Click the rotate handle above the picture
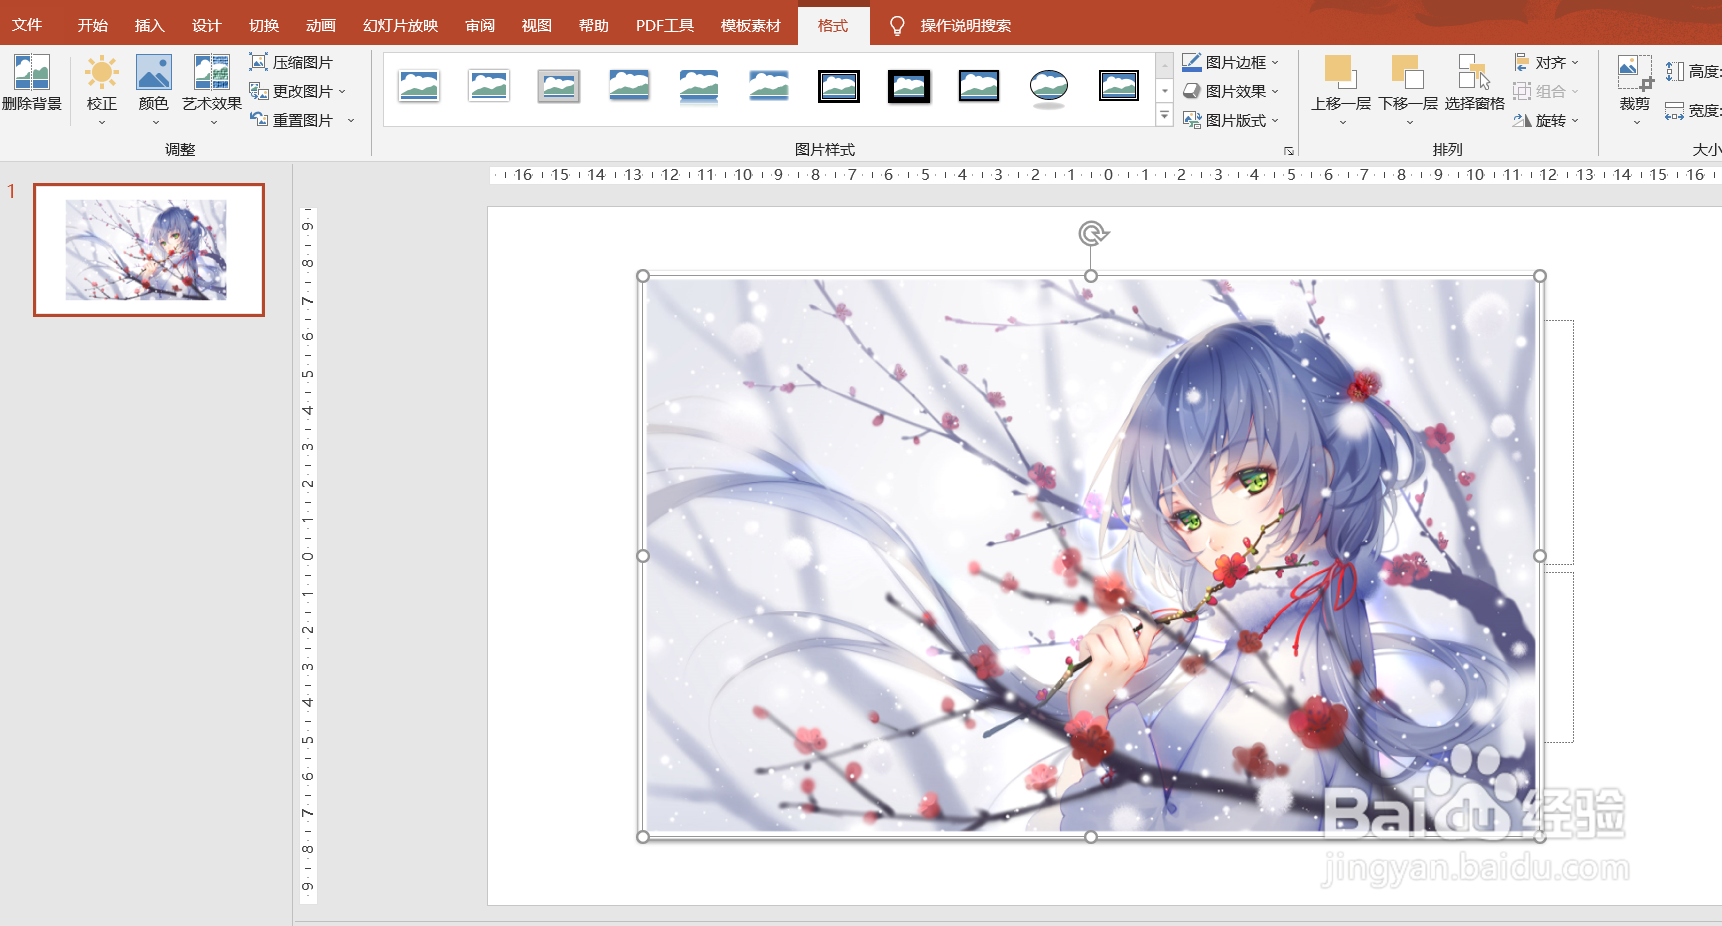Screen dimensions: 1722x926 [1092, 234]
